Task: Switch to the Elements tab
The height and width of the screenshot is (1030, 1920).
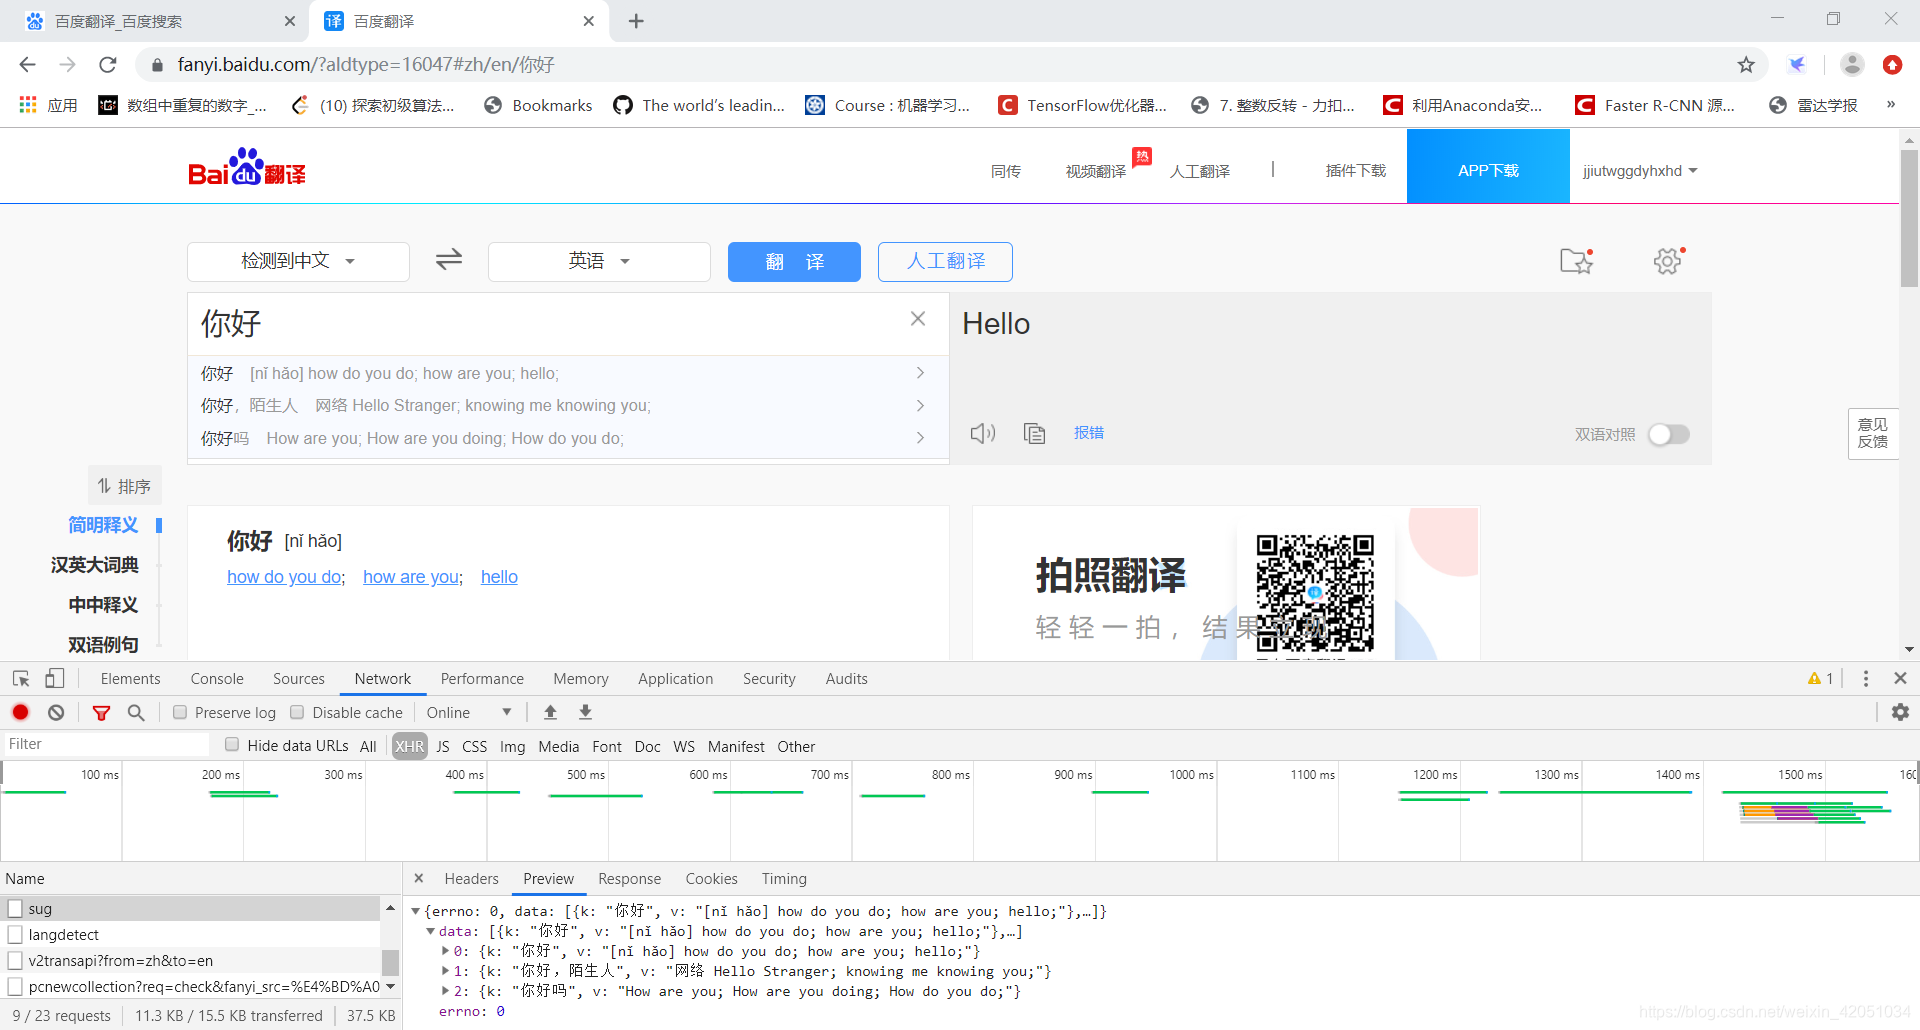Action: (x=130, y=679)
